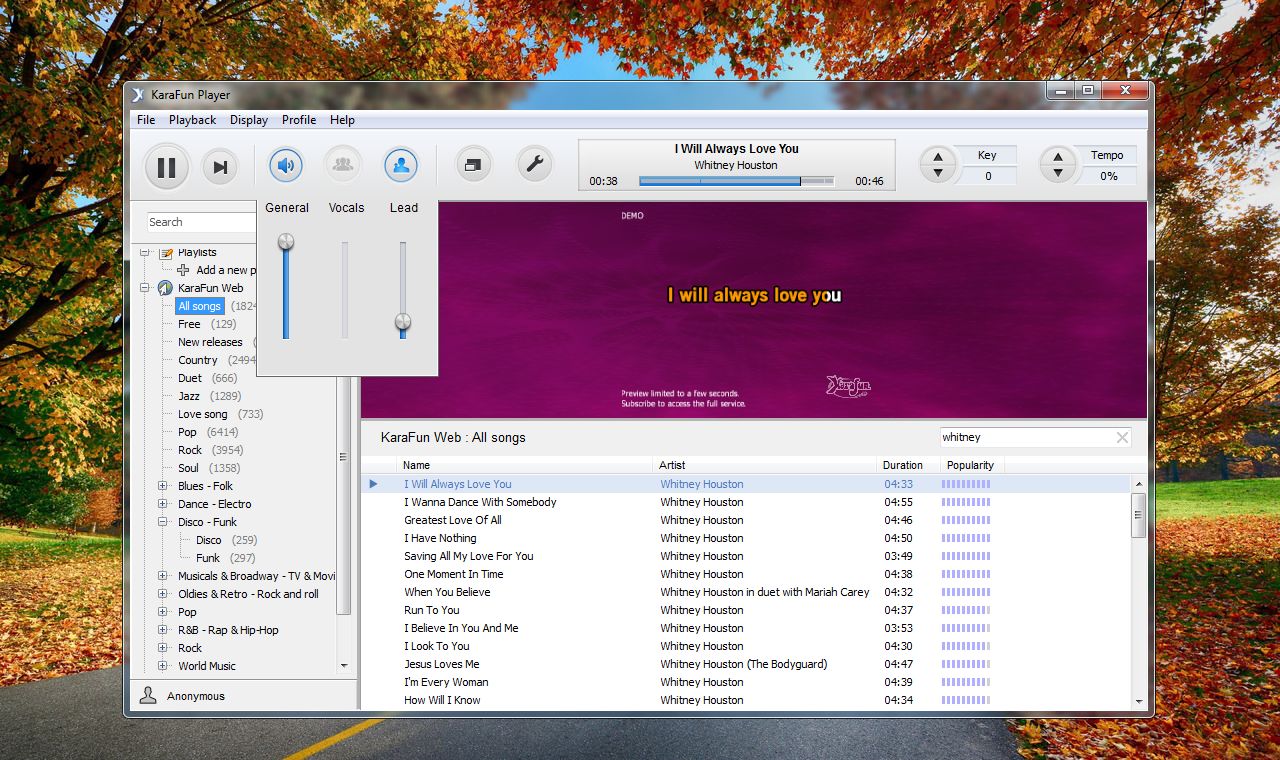
Task: Click song list scrollbar down arrow
Action: pyautogui.click(x=1139, y=702)
